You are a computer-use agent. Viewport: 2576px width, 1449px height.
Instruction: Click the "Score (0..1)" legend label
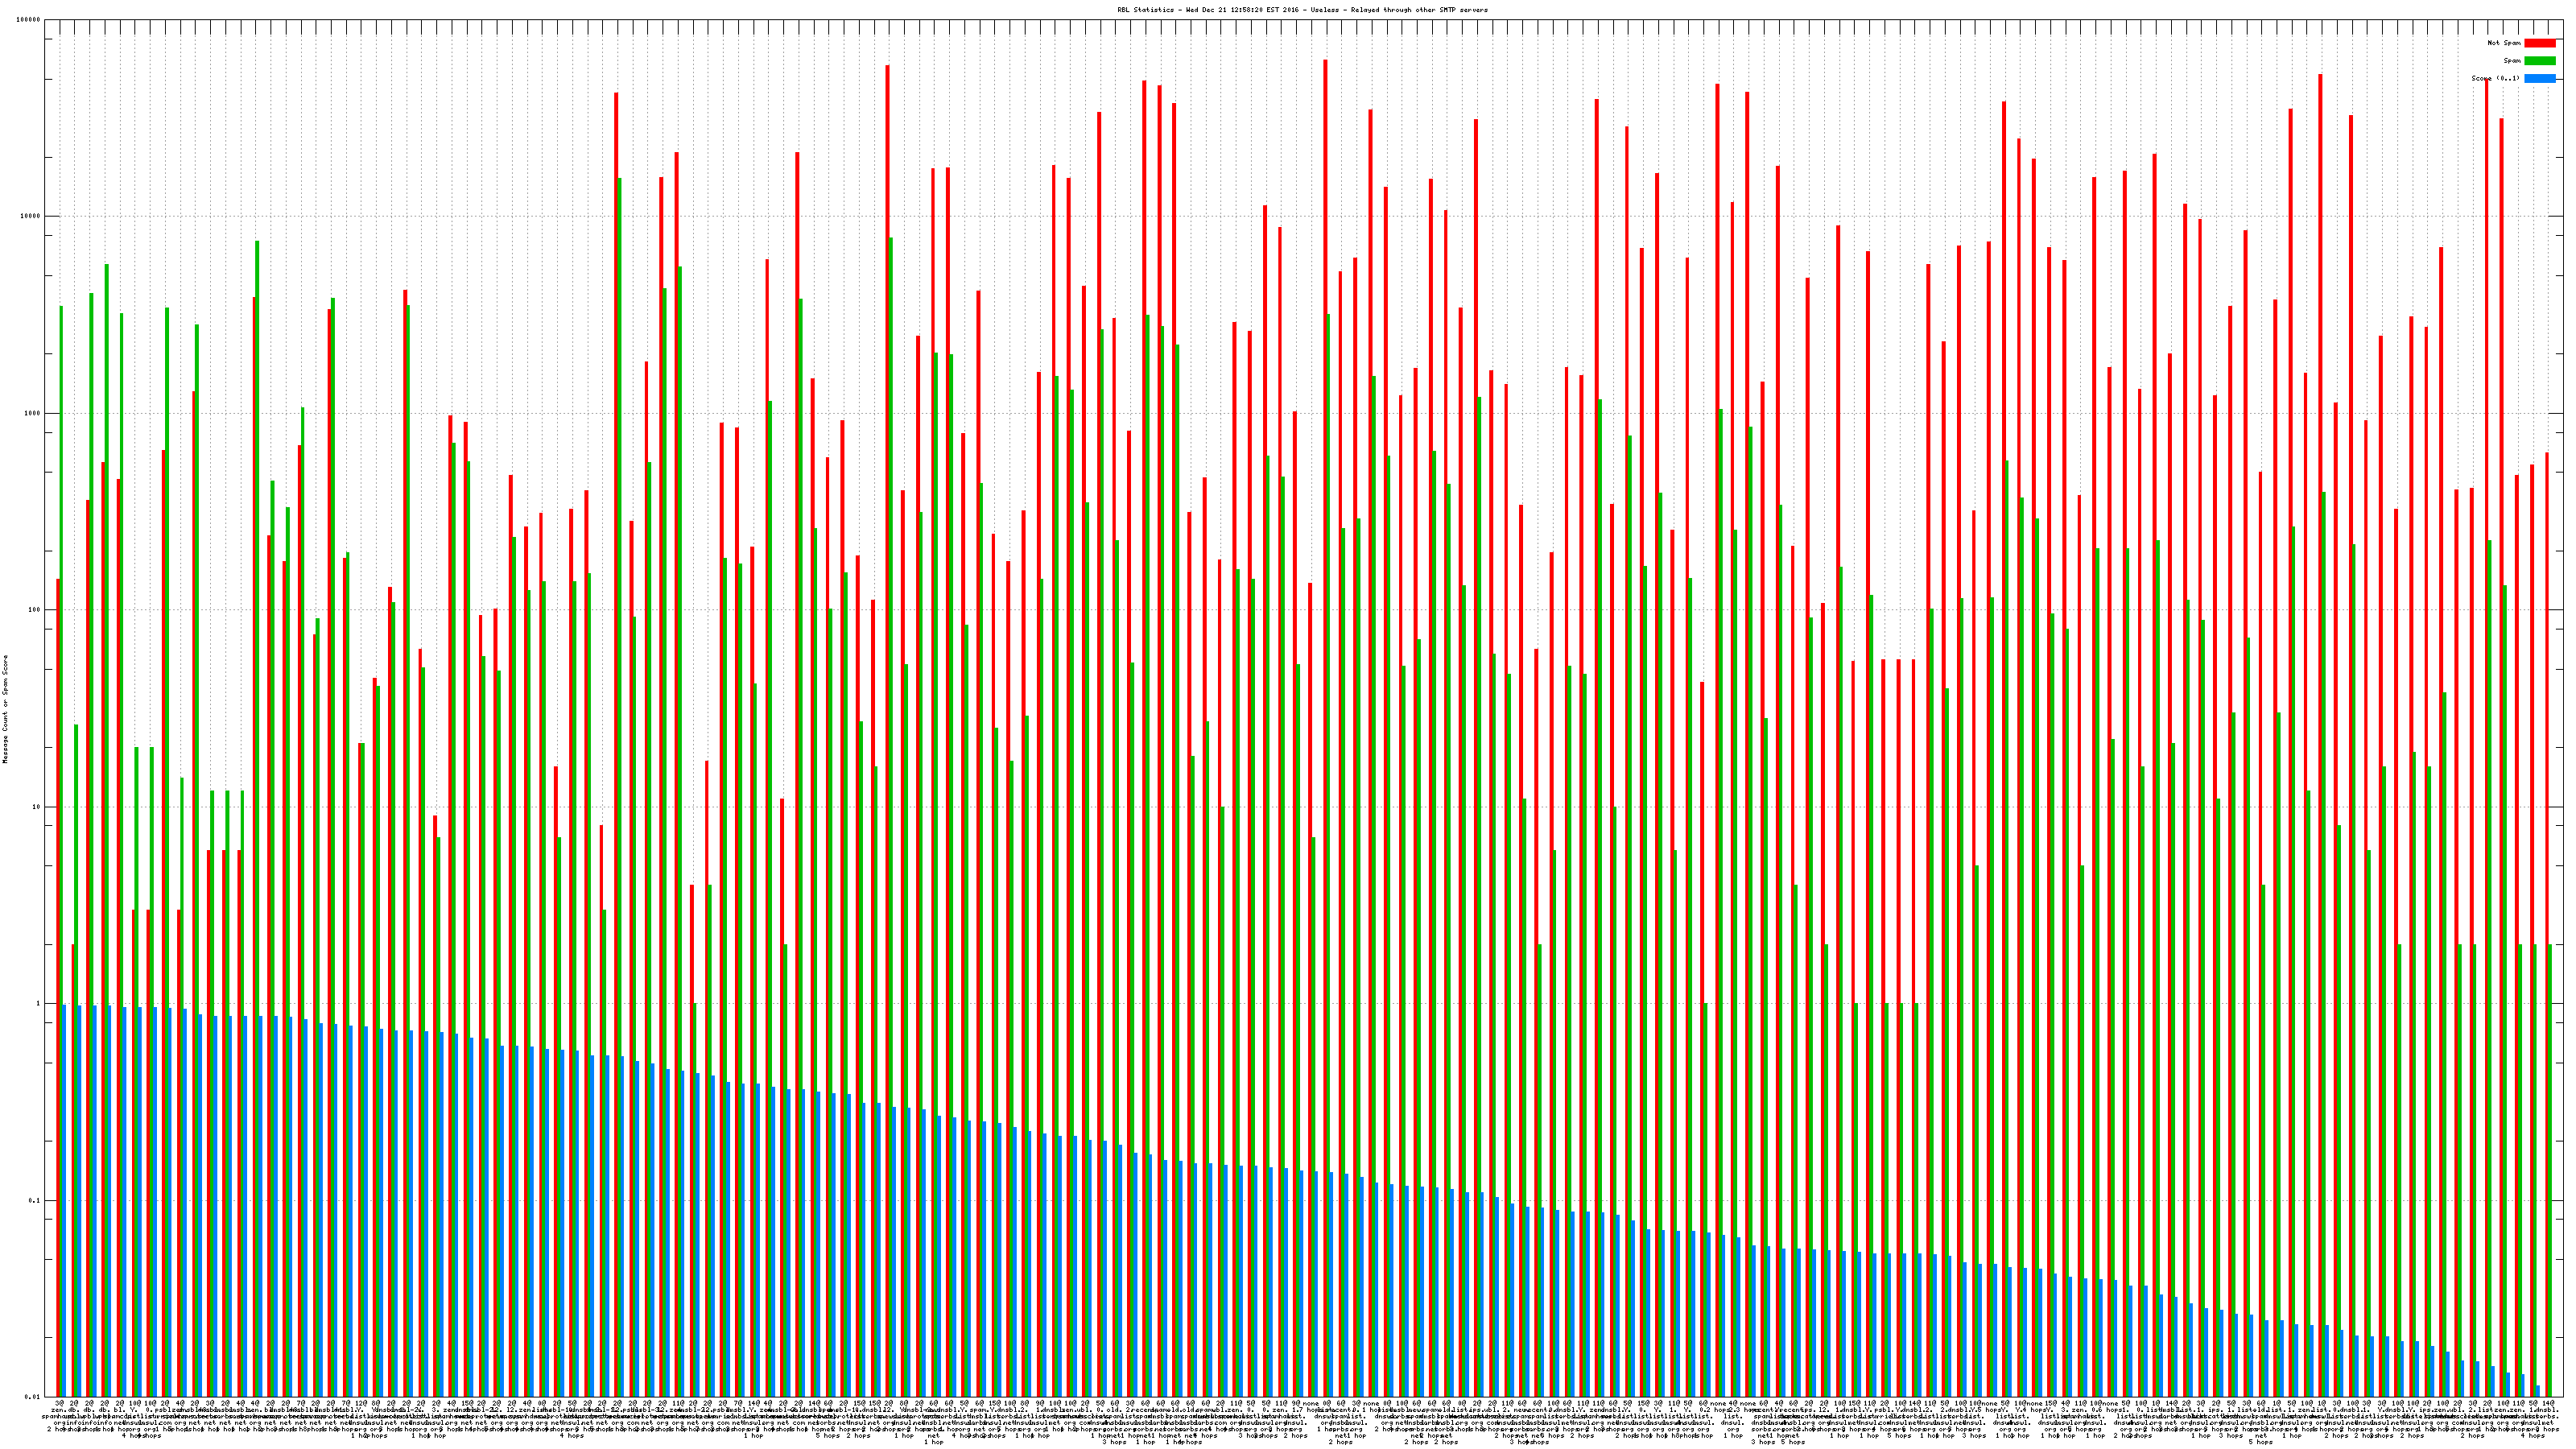click(x=2495, y=78)
